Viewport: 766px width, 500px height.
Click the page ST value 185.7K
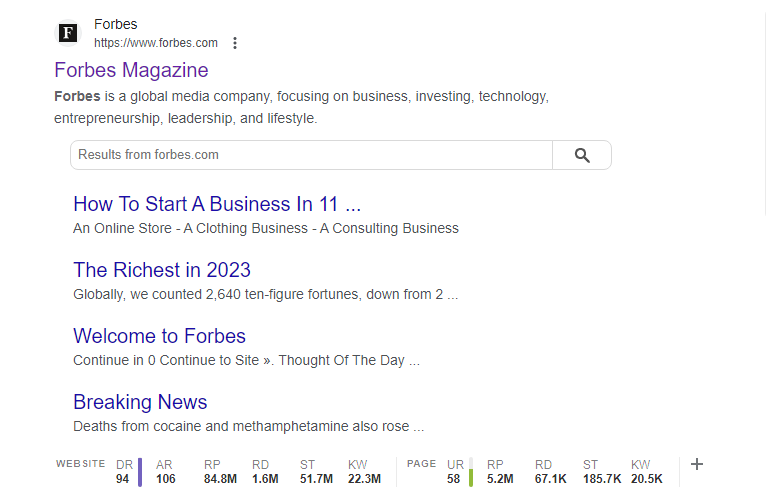coord(602,479)
